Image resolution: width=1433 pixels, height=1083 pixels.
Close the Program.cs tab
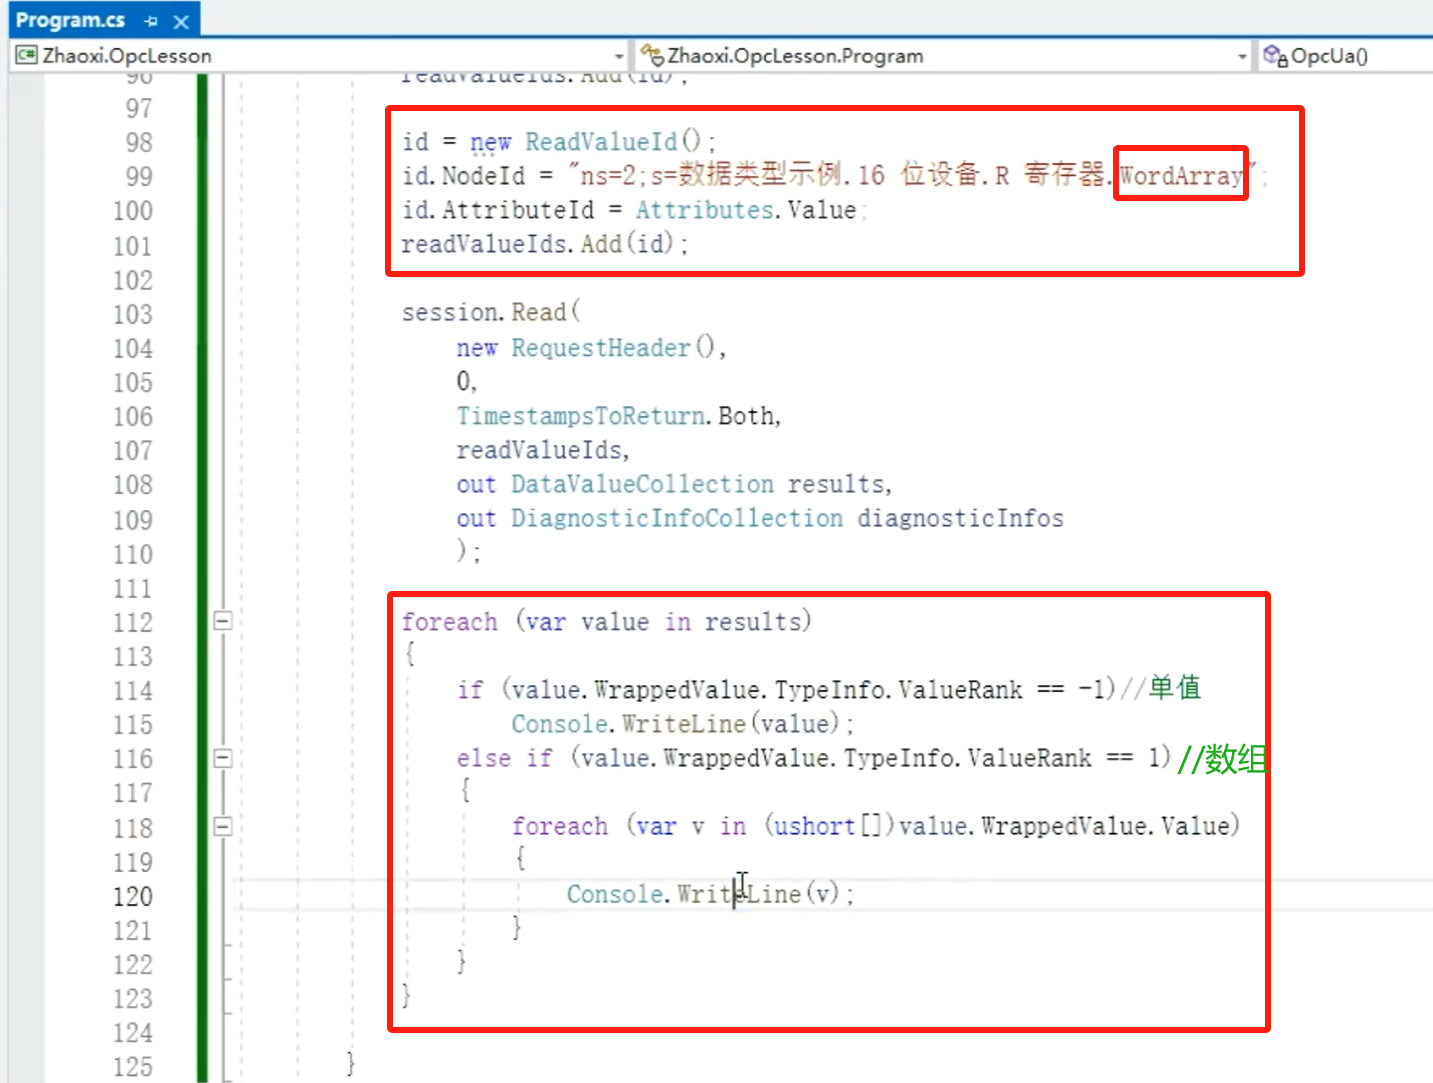click(x=181, y=21)
